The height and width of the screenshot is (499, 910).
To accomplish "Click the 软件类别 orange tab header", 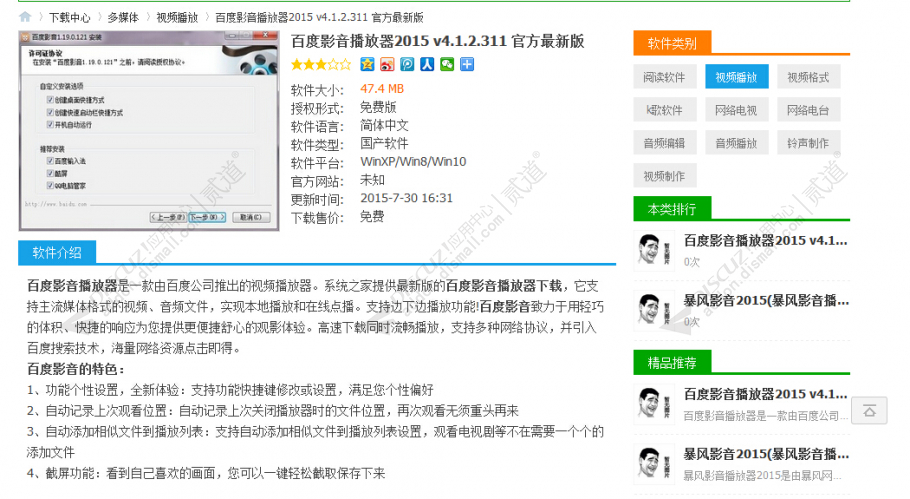I will pyautogui.click(x=672, y=43).
